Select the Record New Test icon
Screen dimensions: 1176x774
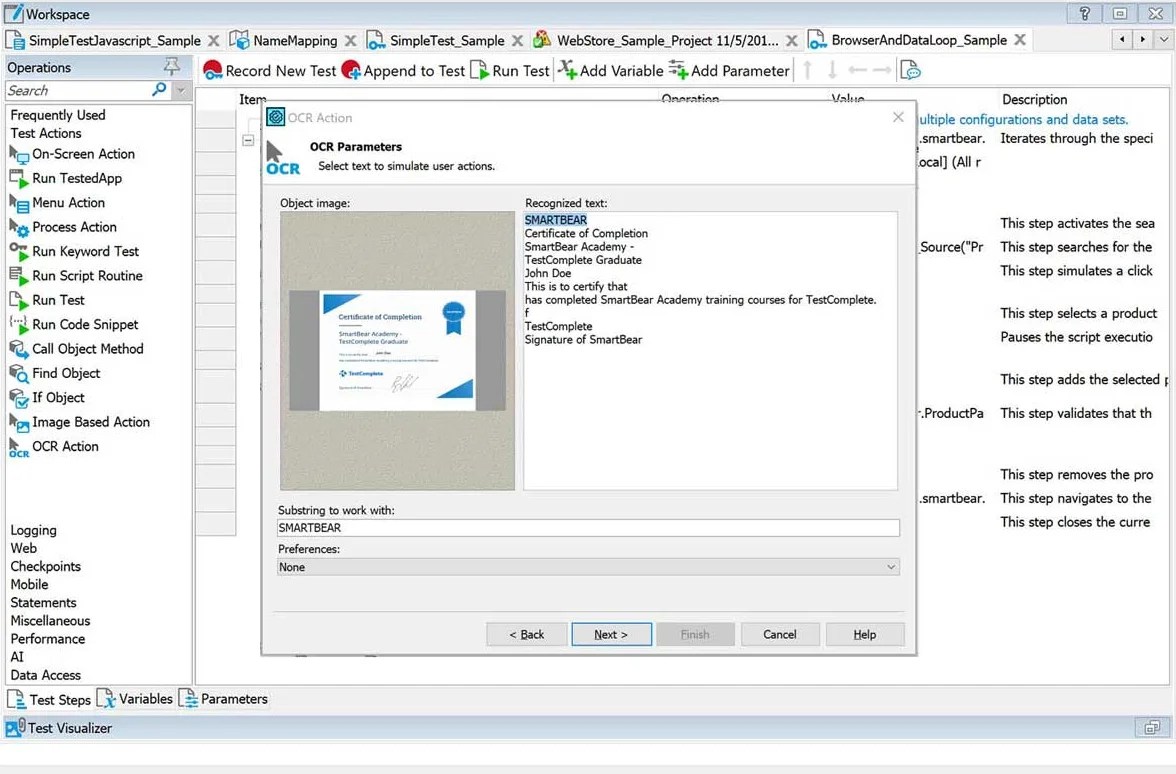coord(213,71)
